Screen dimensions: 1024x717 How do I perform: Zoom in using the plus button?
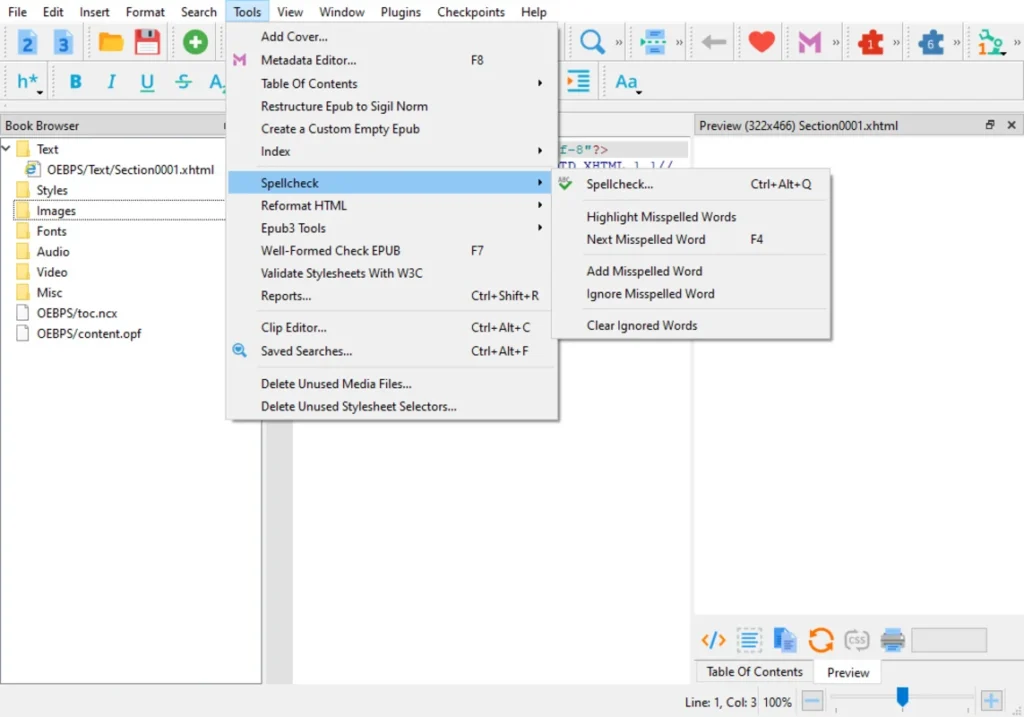coord(991,701)
